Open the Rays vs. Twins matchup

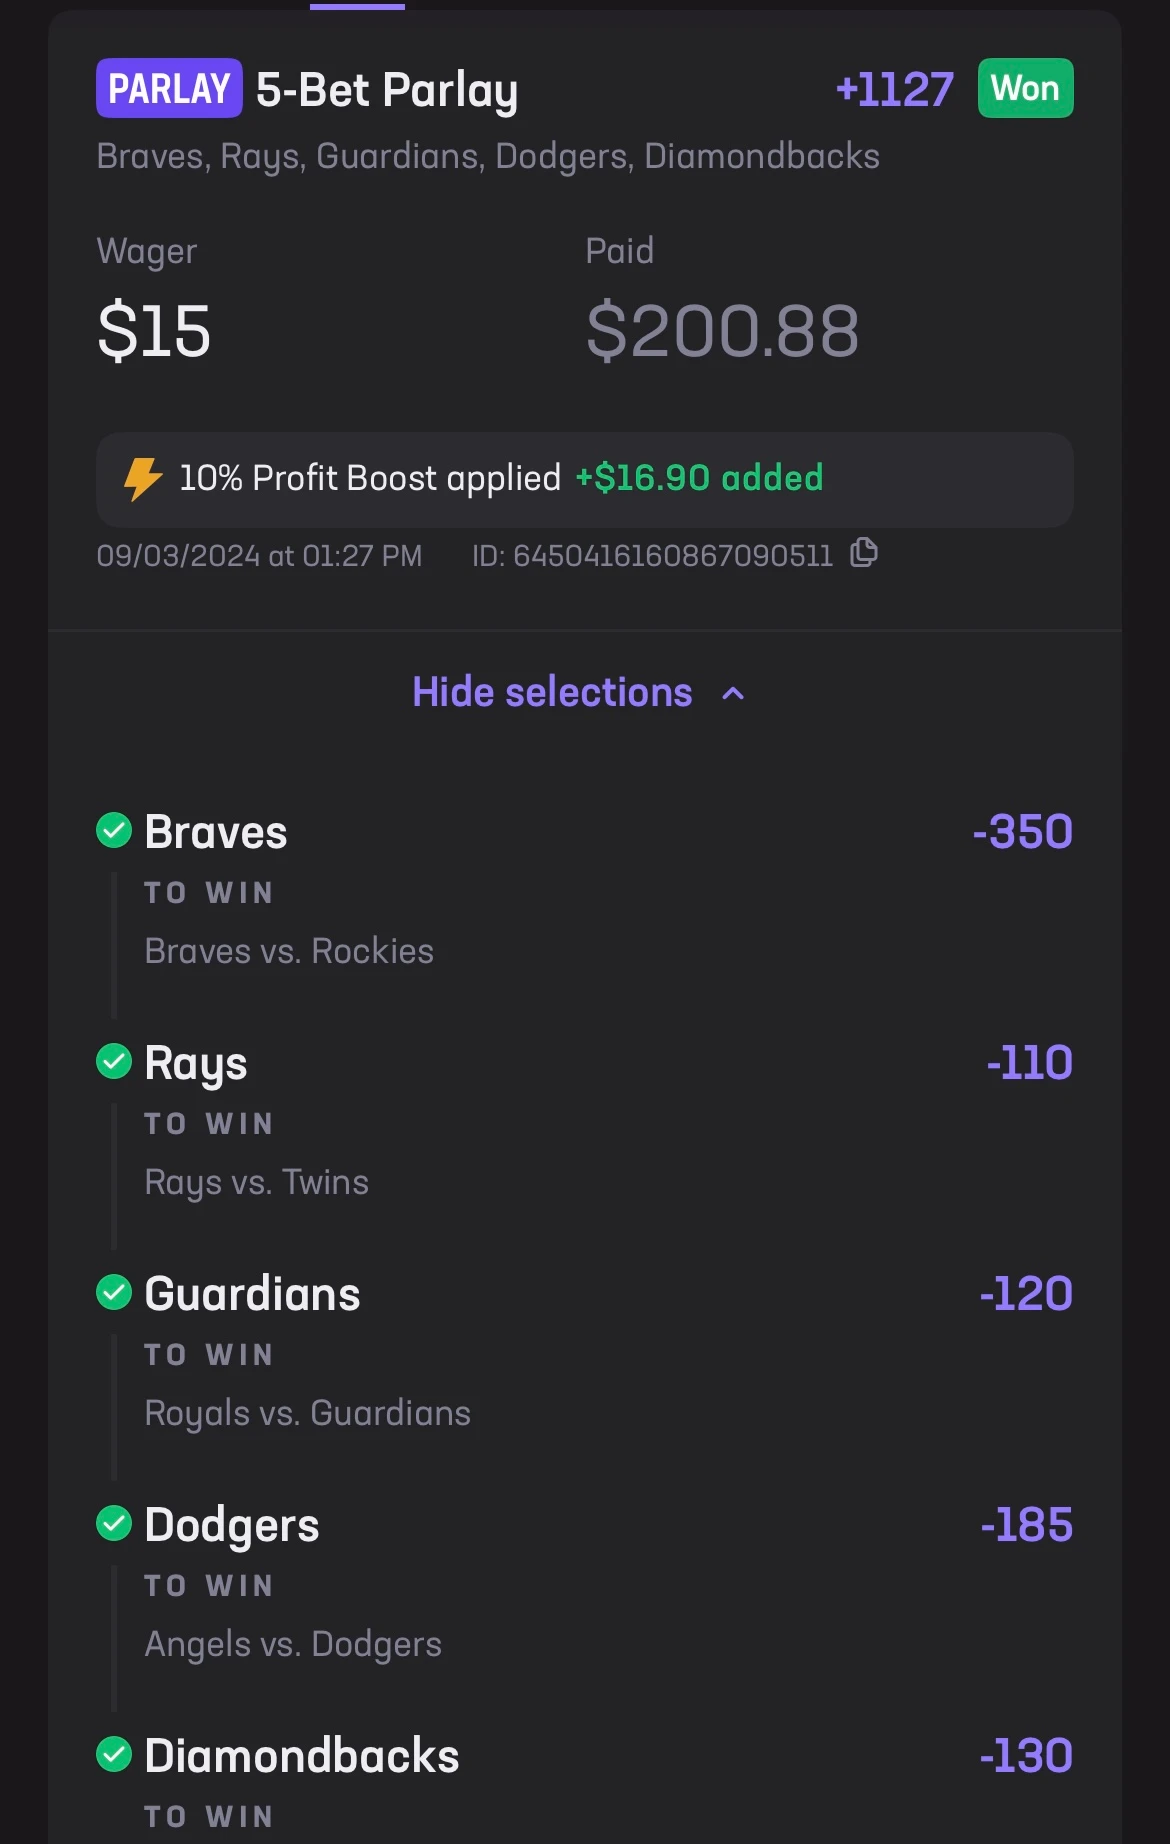tap(257, 1182)
